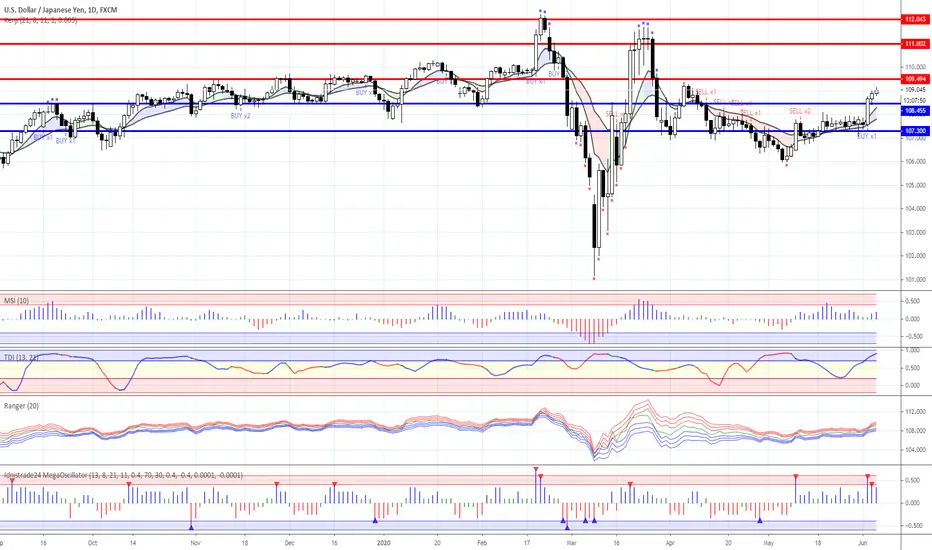Screen dimensions: 932x550
Task: Click the red 112.043 price label
Action: (x=915, y=20)
